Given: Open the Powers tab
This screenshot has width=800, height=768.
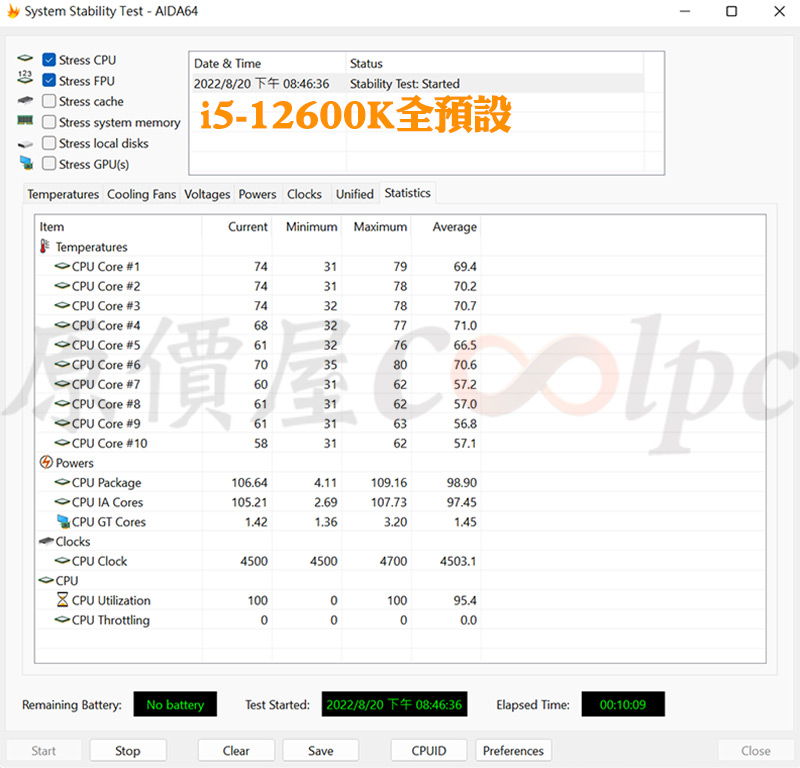Looking at the screenshot, I should 257,194.
